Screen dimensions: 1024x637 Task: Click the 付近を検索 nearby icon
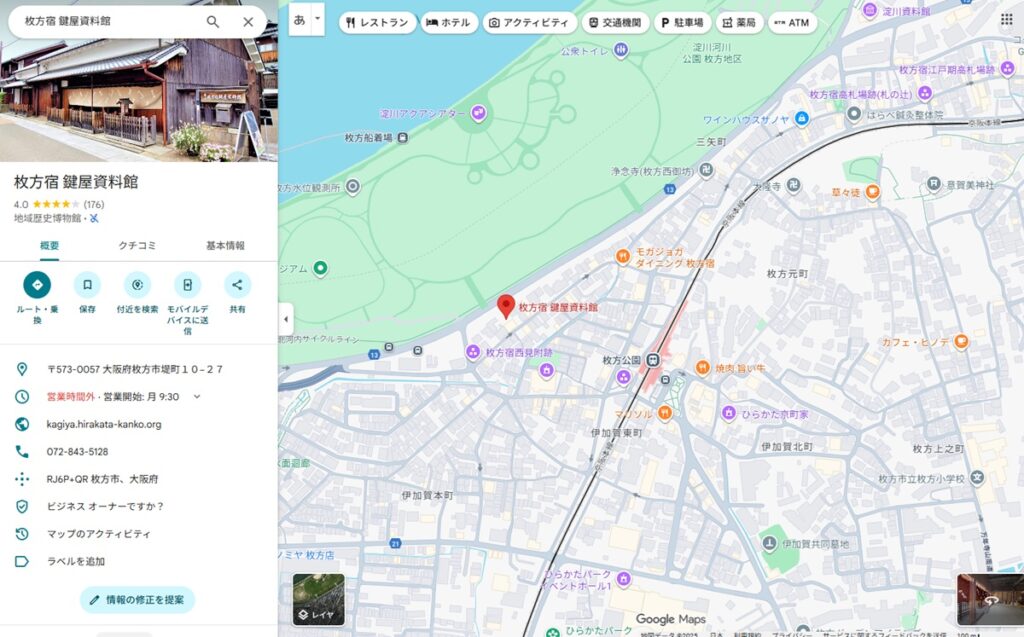(137, 285)
